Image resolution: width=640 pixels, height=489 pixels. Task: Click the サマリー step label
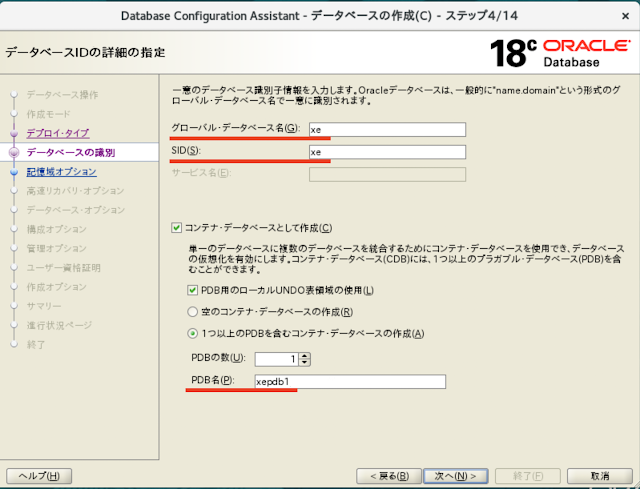tap(44, 306)
